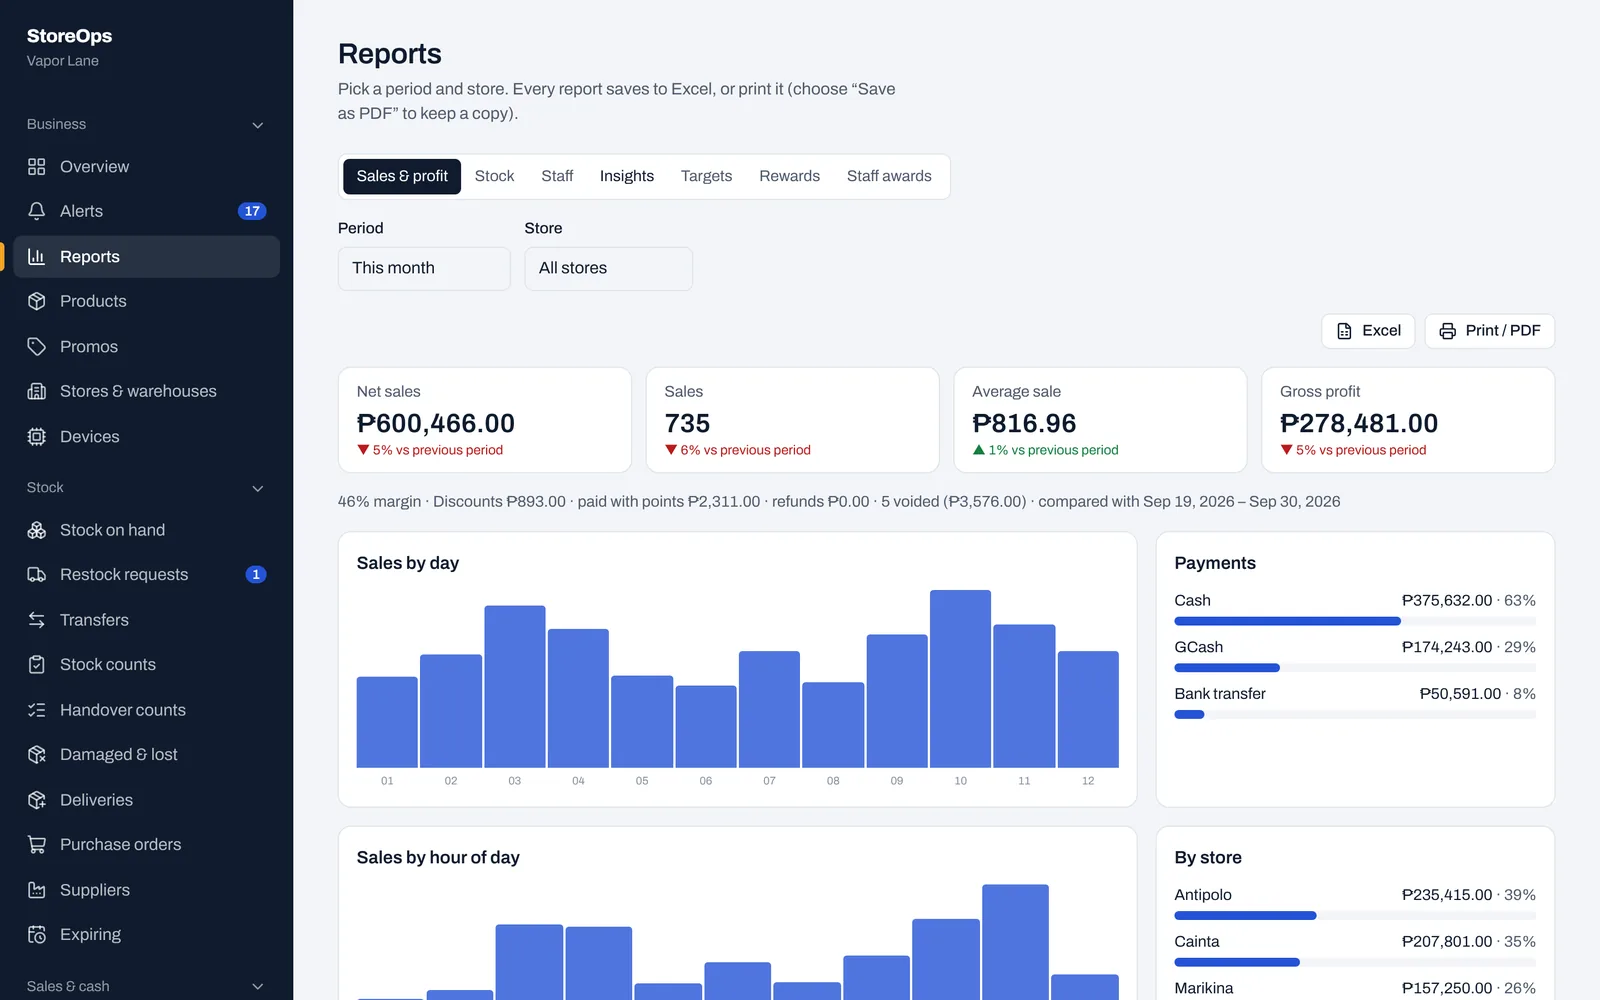Select the Bank transfer progress bar
The image size is (1600, 1000).
point(1355,715)
